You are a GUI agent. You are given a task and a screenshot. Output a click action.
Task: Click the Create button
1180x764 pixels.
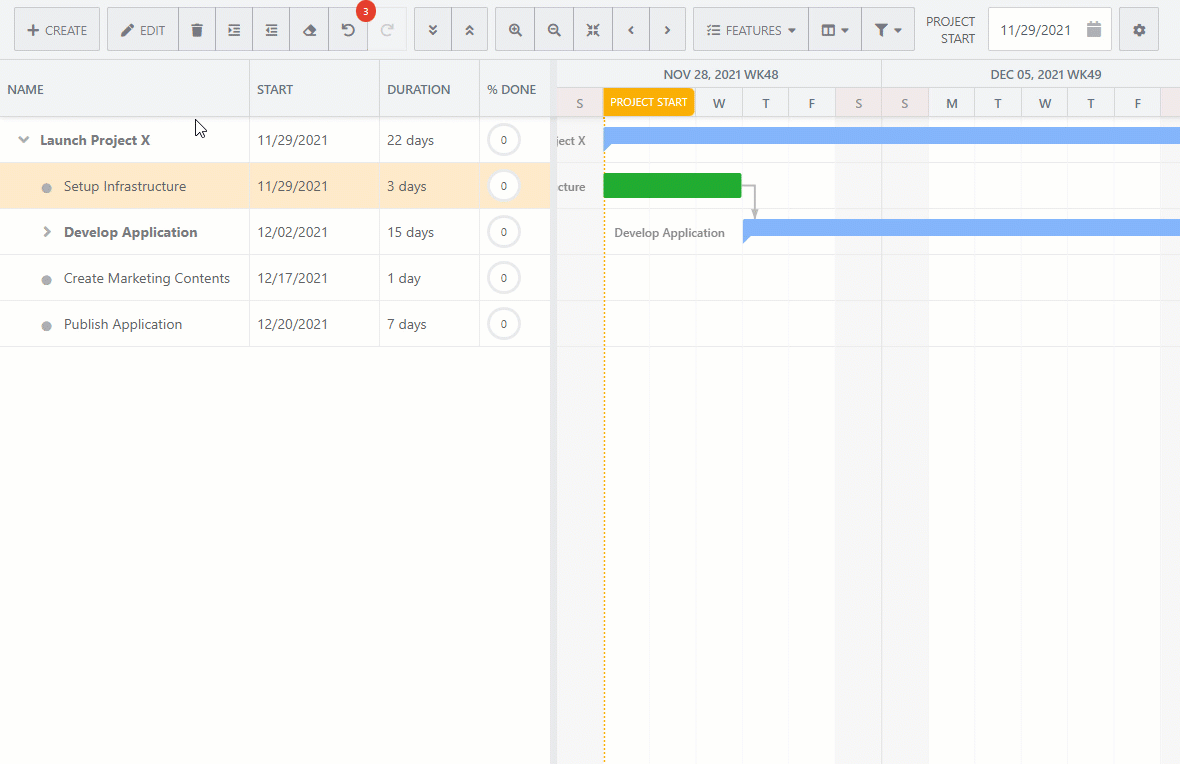(57, 30)
